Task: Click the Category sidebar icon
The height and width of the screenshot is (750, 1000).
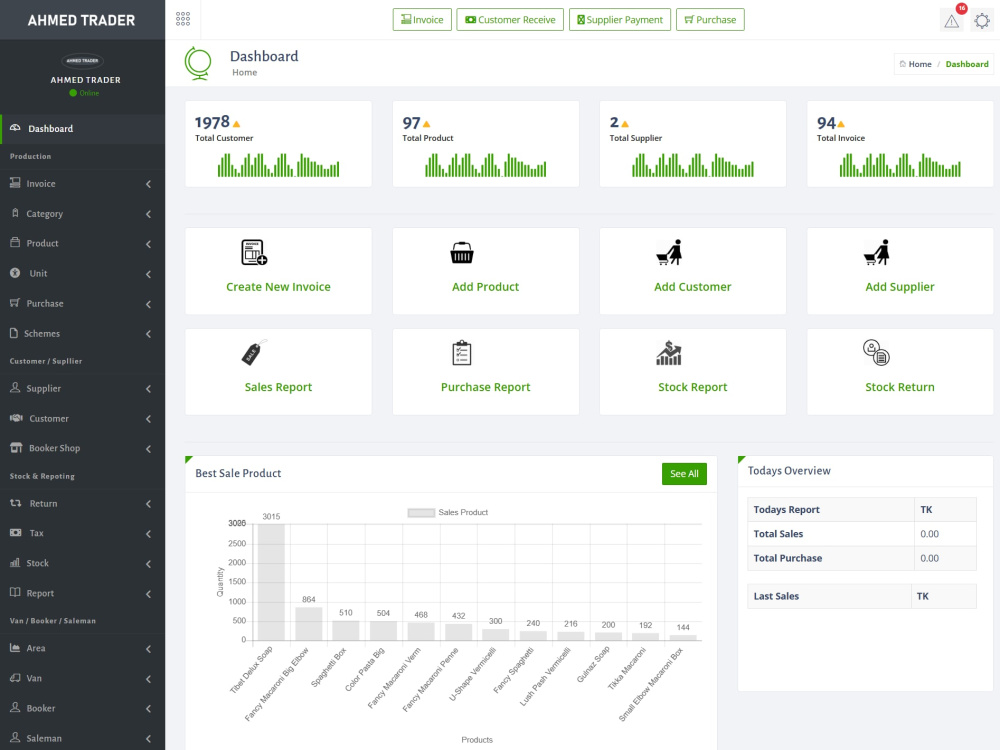Action: click(15, 213)
